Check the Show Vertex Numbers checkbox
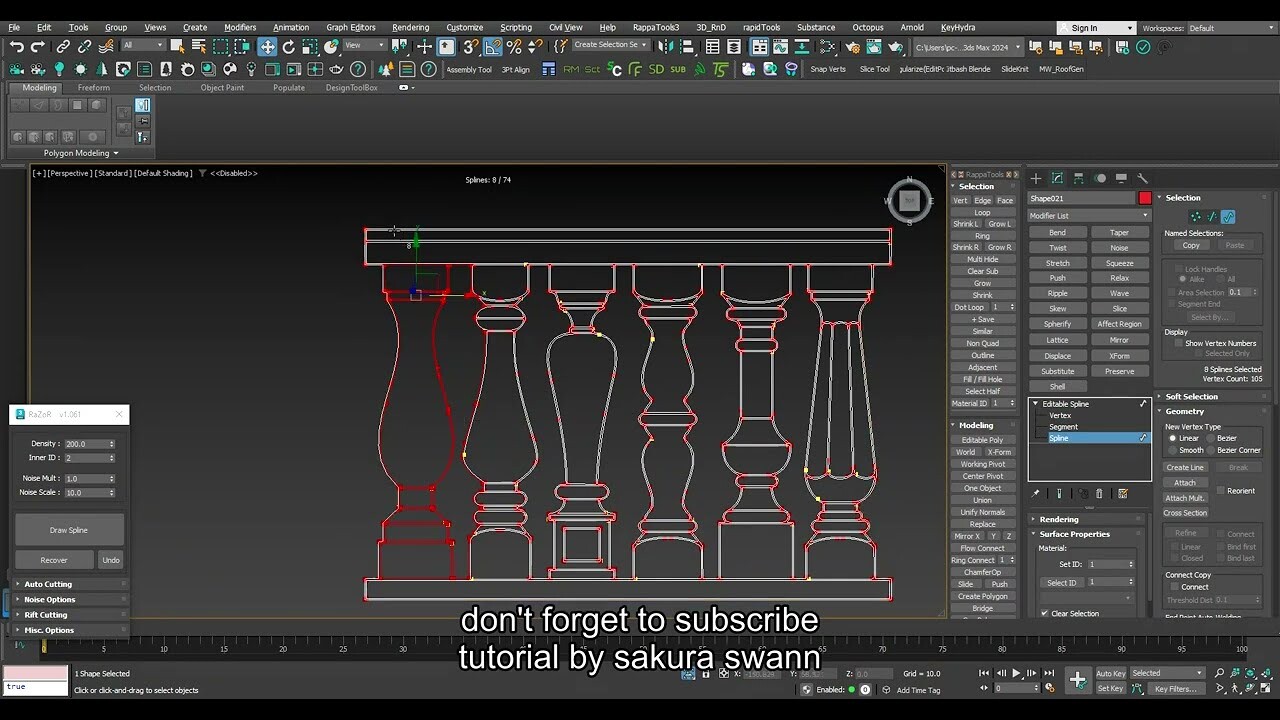 point(1178,344)
